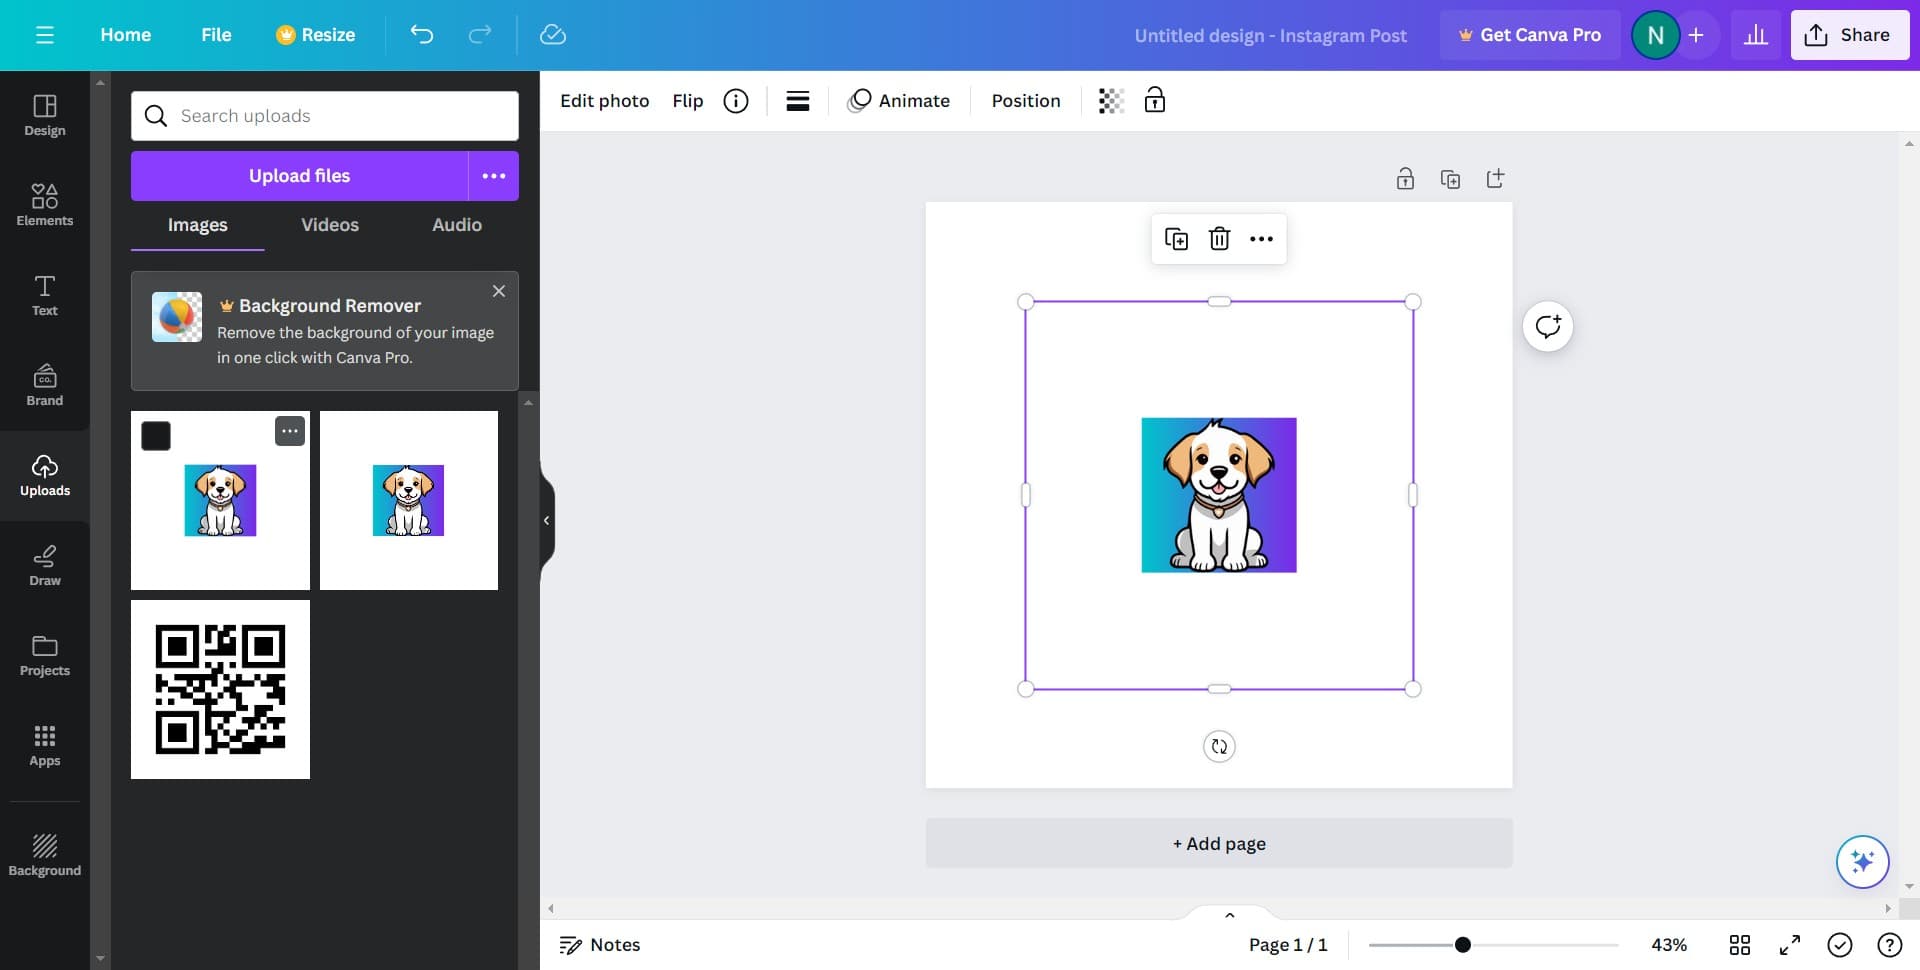Add a comment using the speech bubble icon
Screen dimensions: 1920x970
point(1547,327)
